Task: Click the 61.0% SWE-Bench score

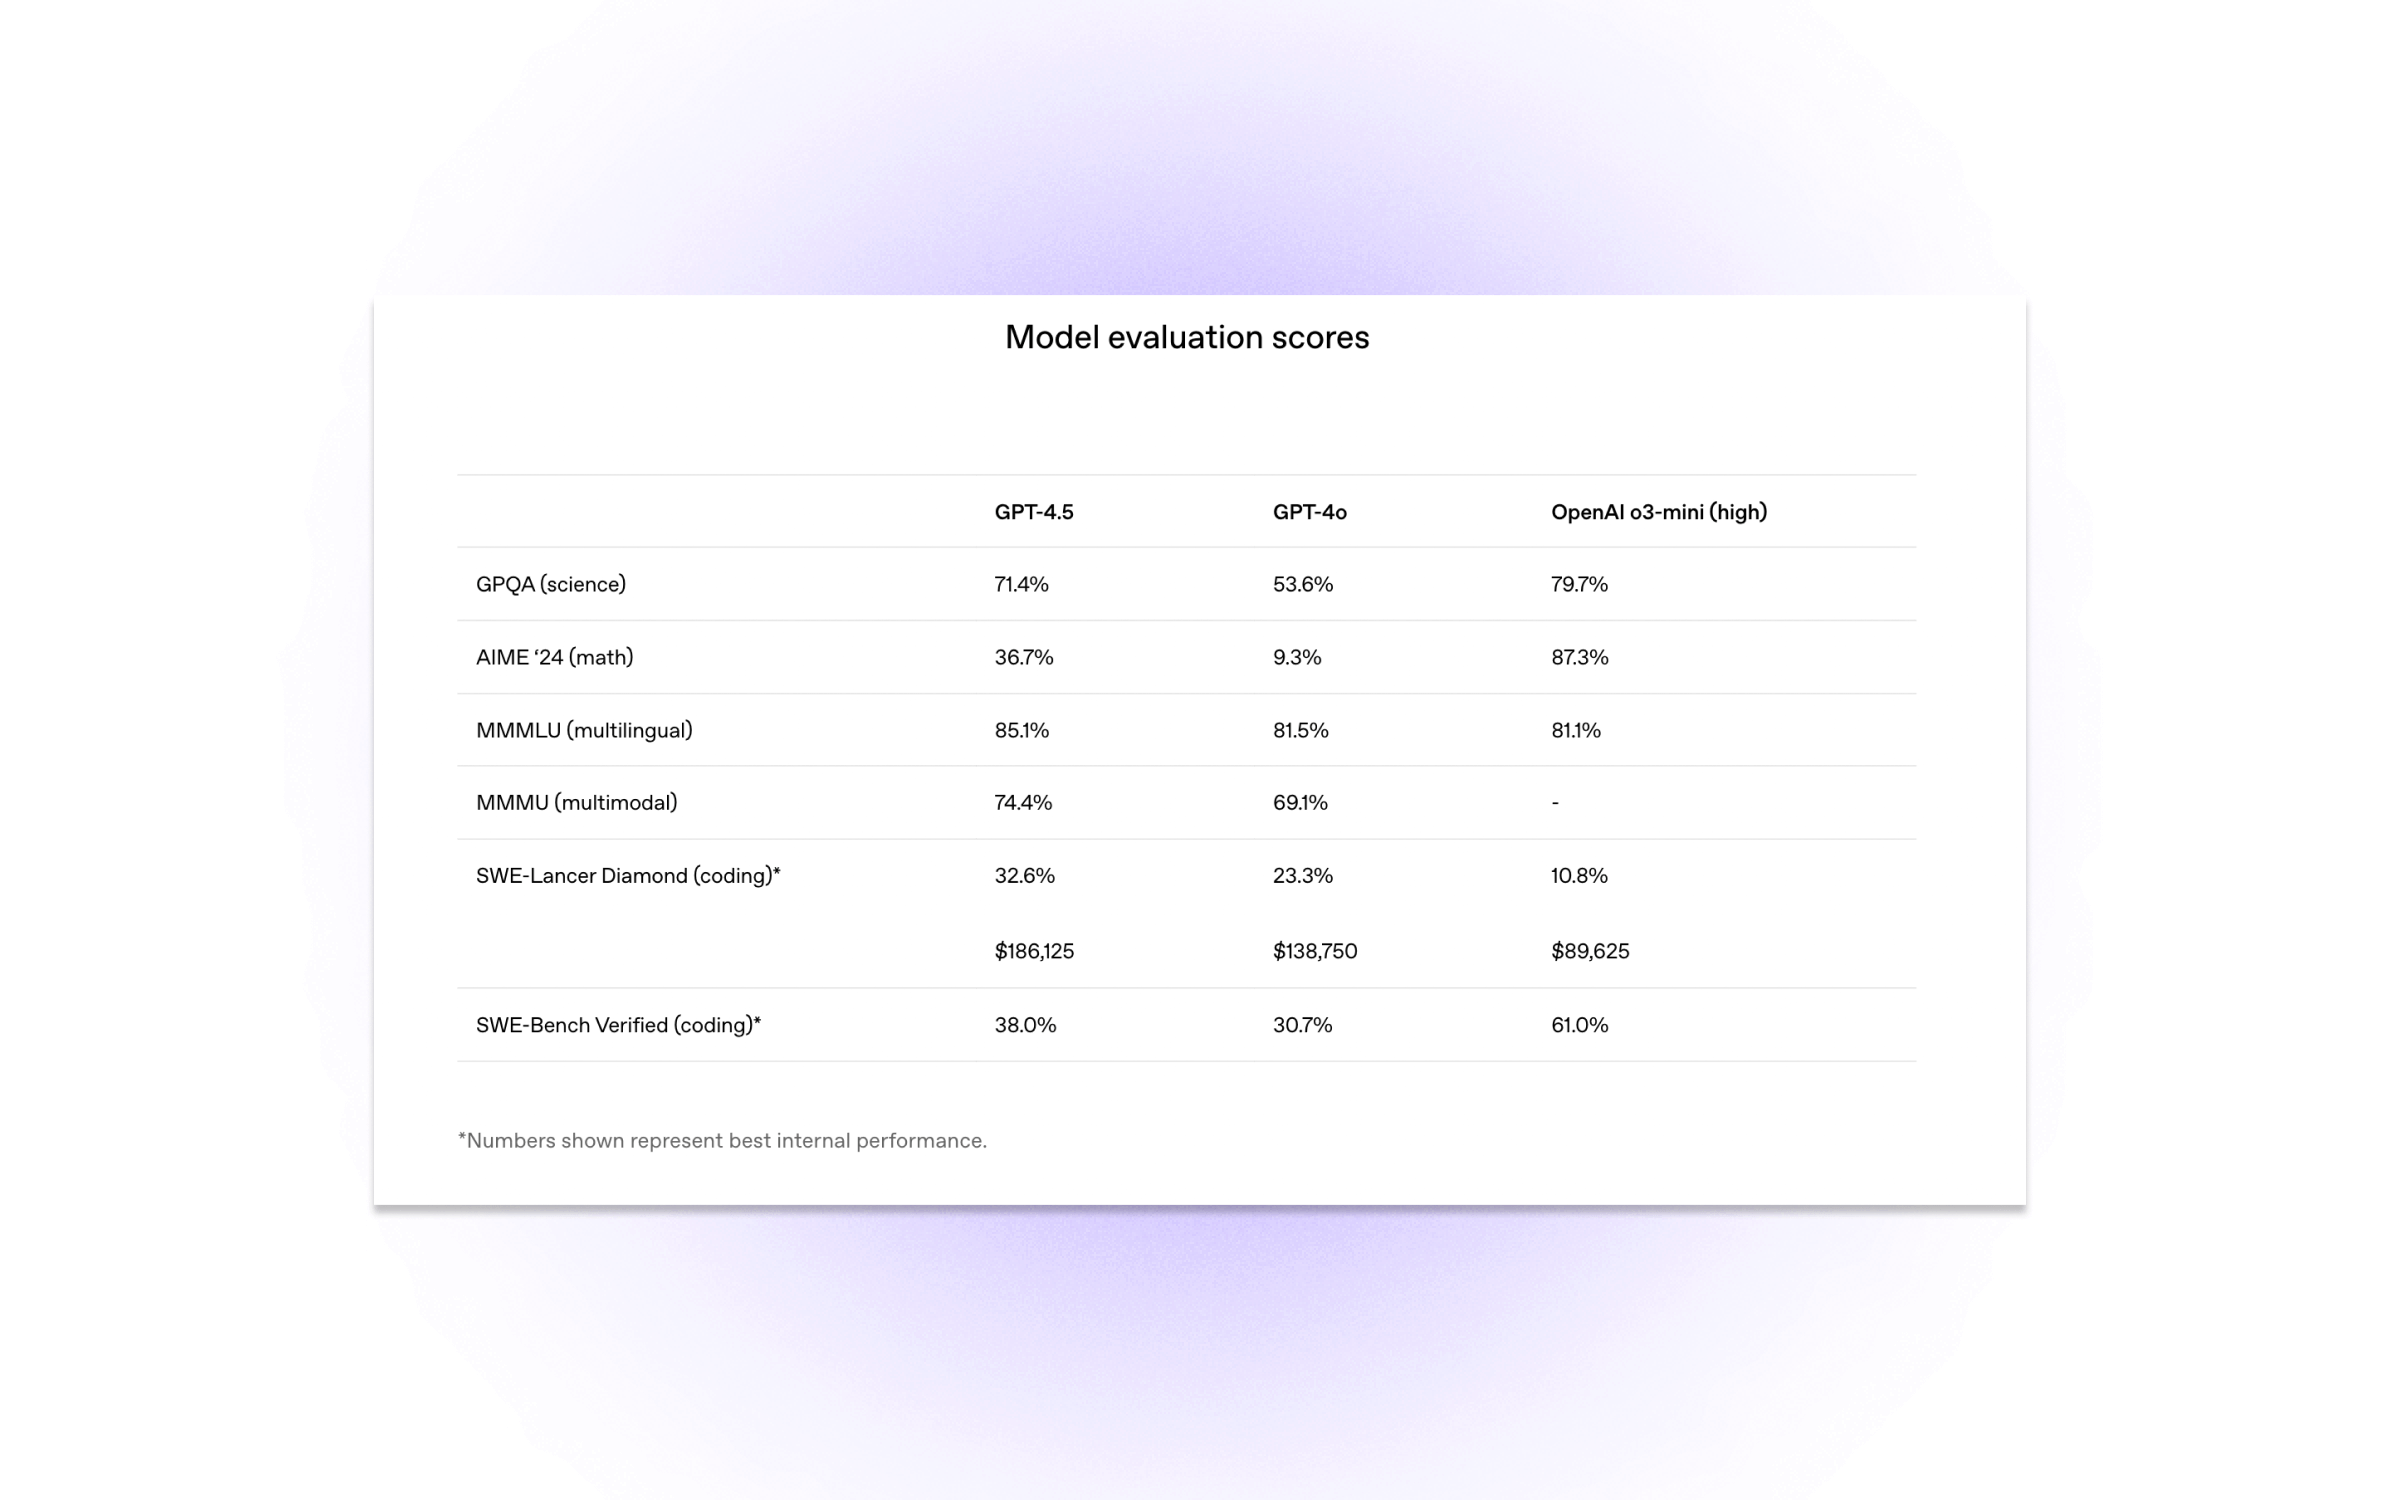Action: [1580, 1025]
